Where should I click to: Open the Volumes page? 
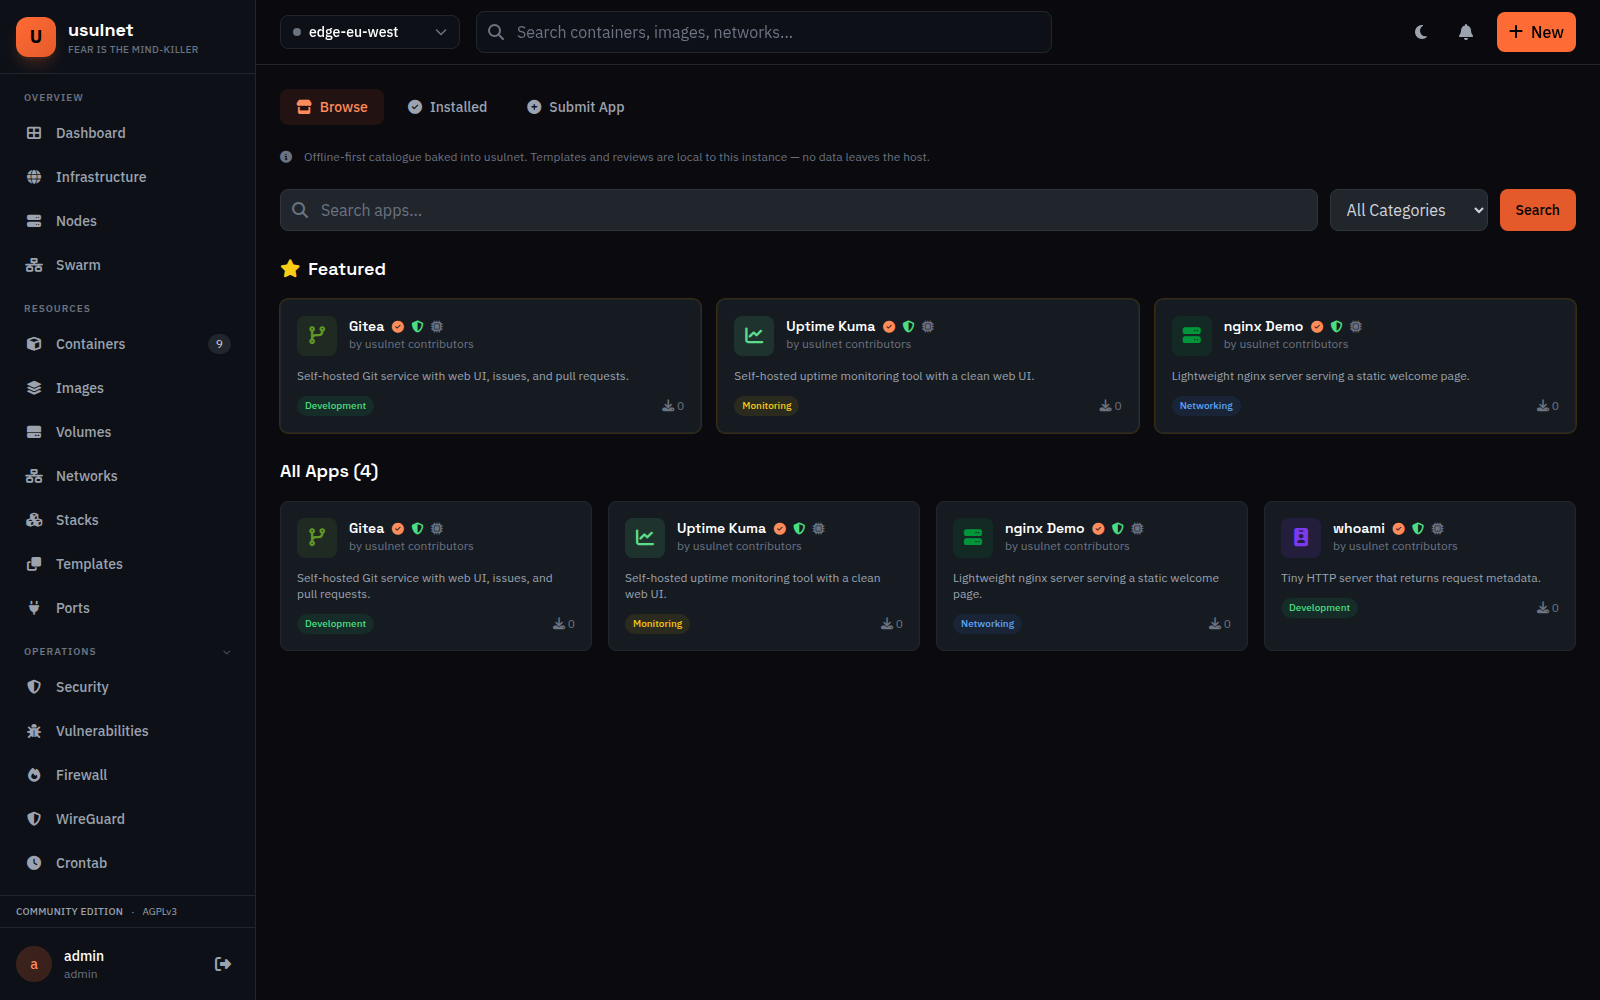(x=127, y=432)
